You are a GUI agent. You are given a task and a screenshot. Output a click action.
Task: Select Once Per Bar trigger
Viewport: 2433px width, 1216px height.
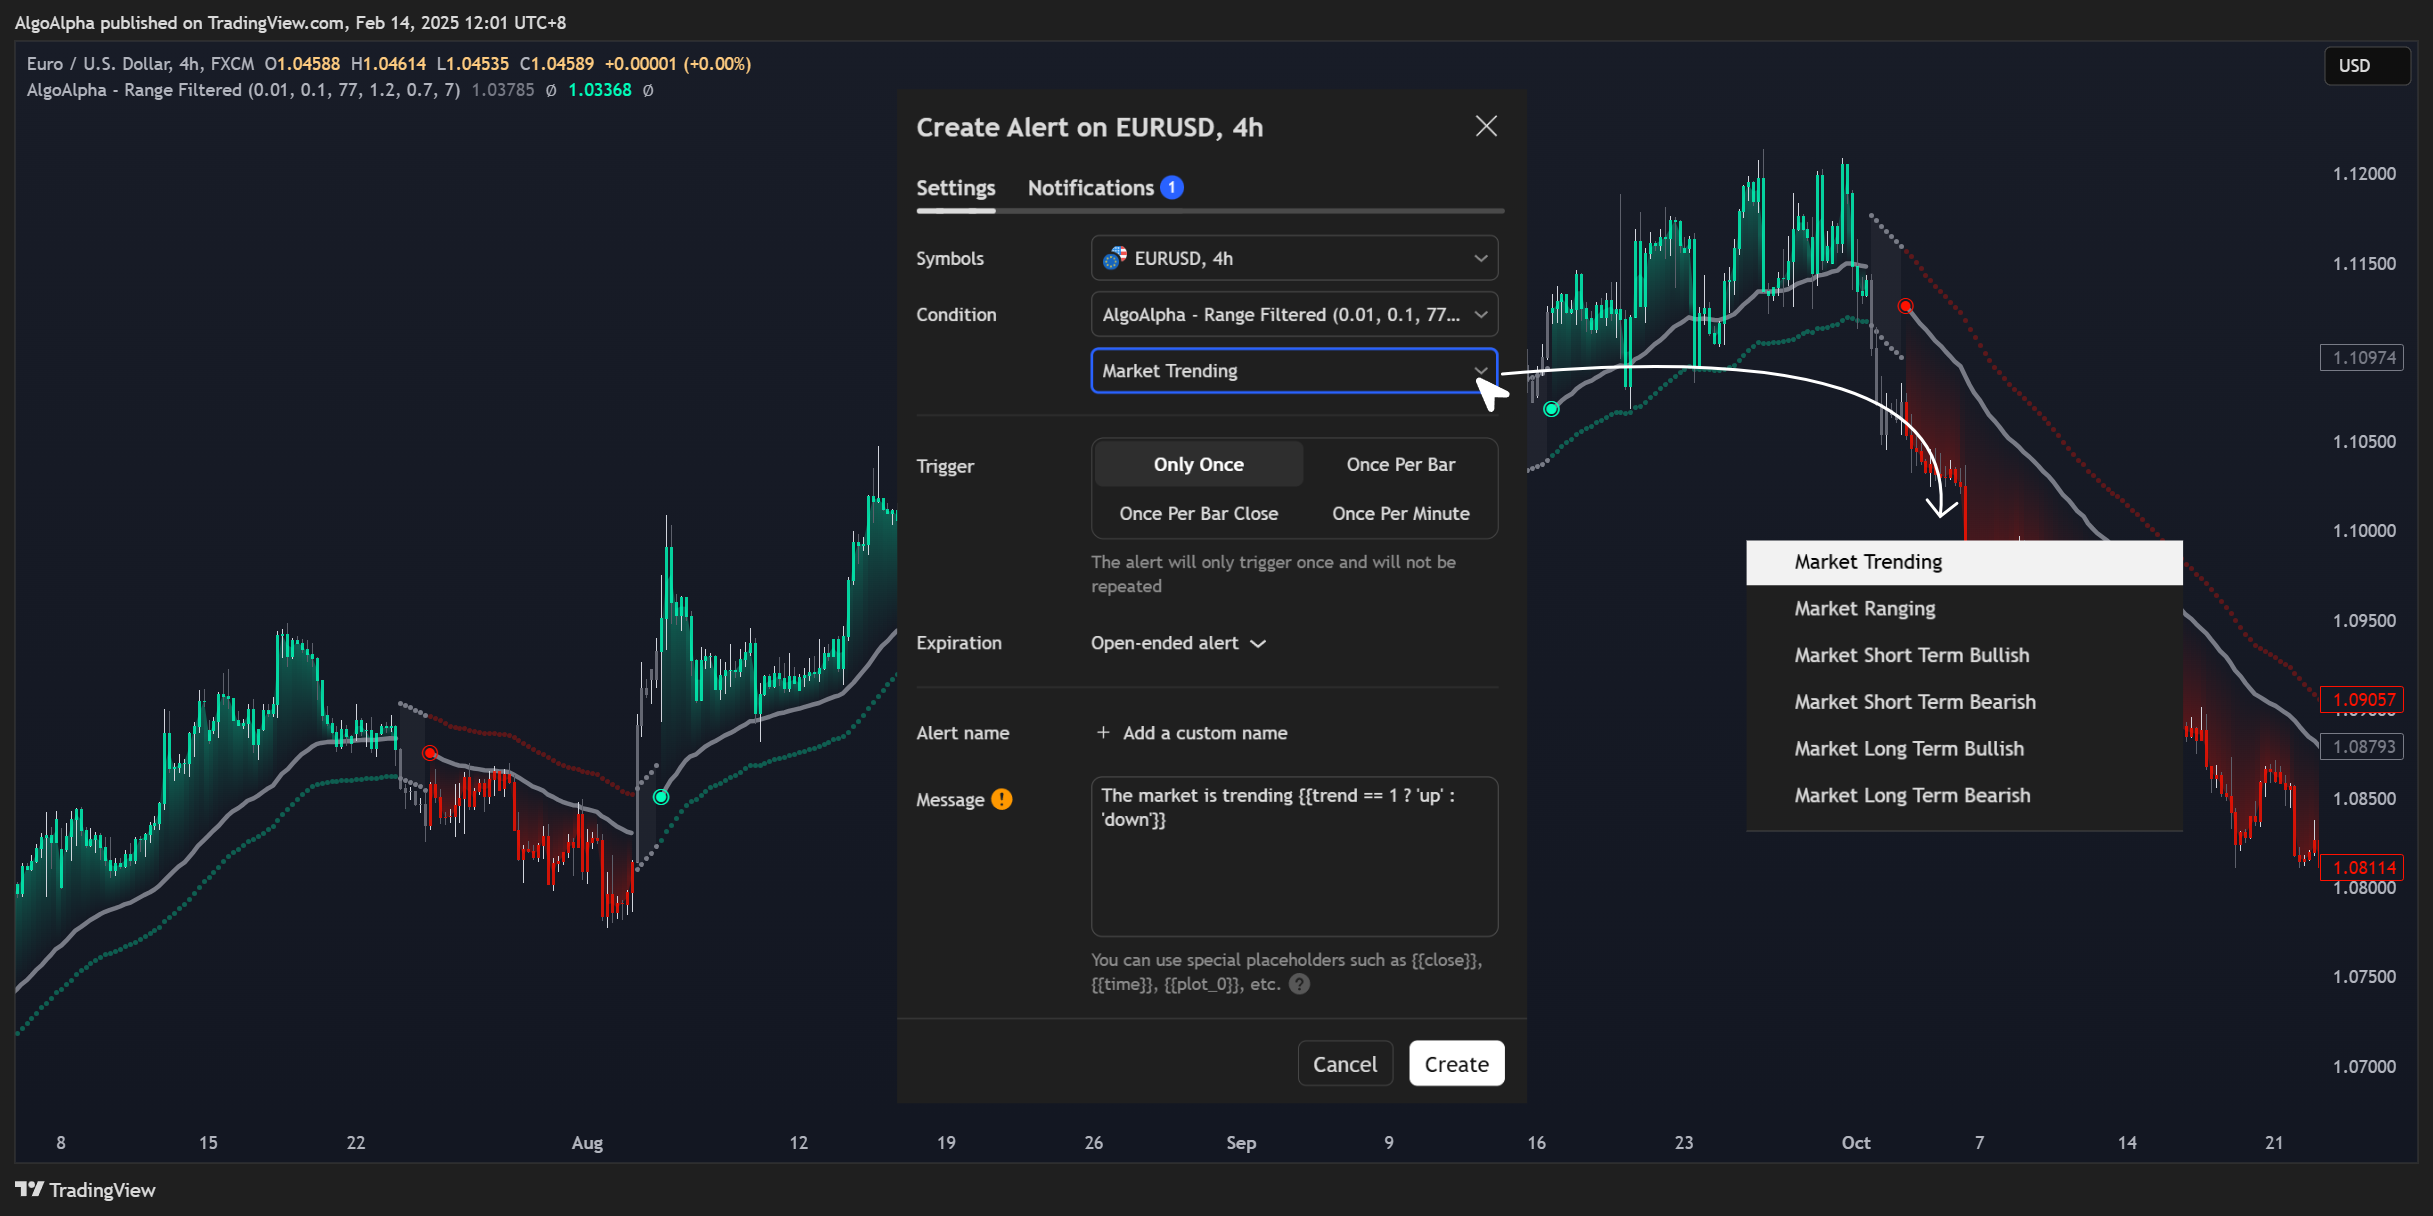point(1400,464)
